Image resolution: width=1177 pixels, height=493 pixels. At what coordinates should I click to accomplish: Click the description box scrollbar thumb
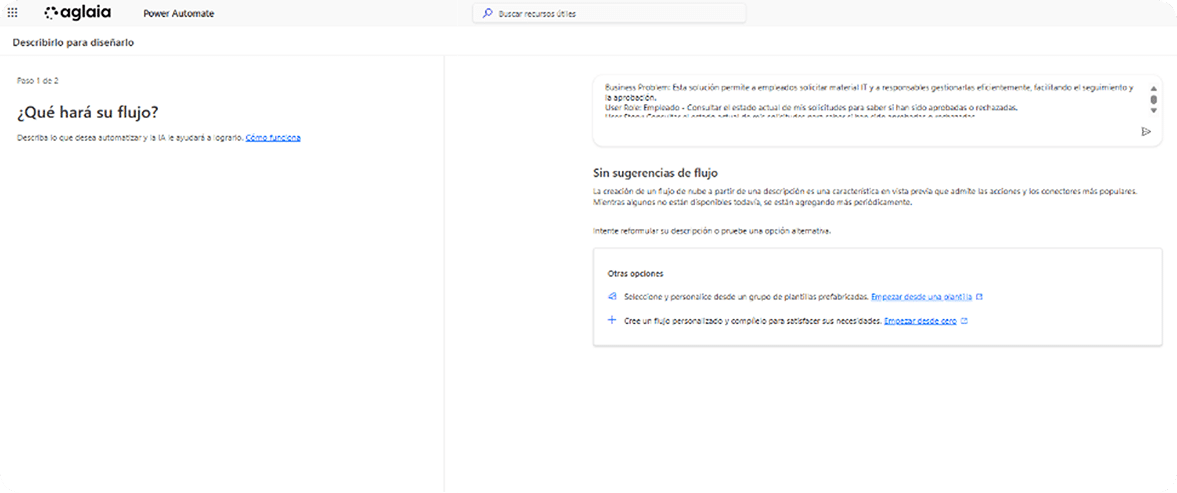tap(1153, 100)
